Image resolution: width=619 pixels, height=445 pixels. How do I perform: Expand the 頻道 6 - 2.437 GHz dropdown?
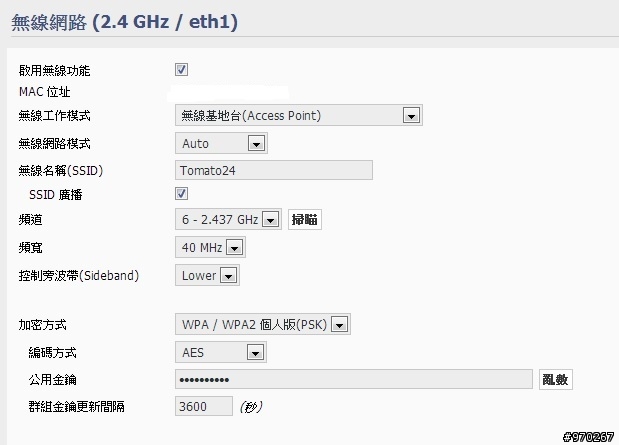(228, 219)
